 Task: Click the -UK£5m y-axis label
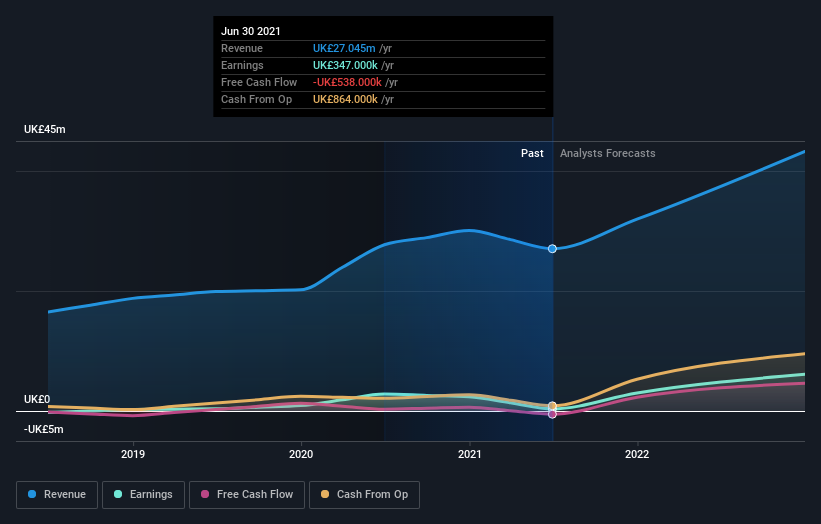point(43,429)
